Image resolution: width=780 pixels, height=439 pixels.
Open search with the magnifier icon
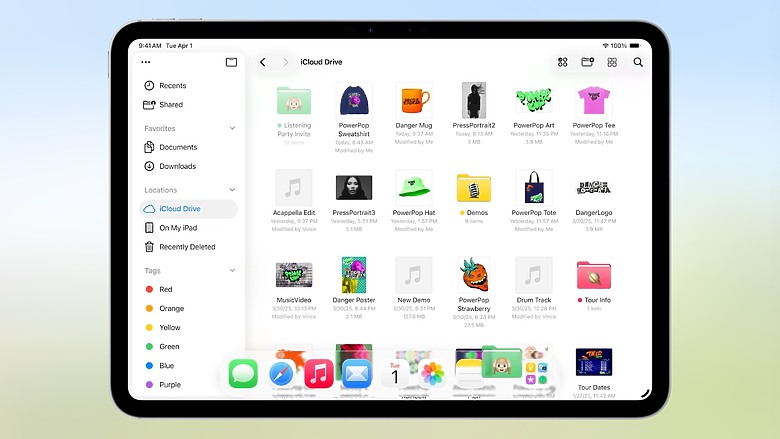tap(638, 62)
